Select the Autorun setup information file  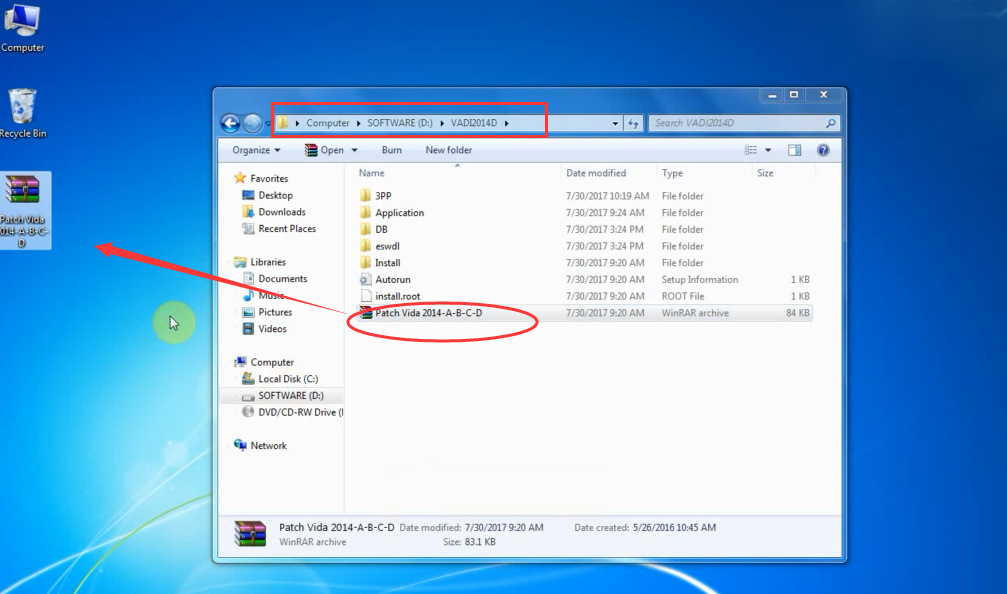tap(392, 279)
